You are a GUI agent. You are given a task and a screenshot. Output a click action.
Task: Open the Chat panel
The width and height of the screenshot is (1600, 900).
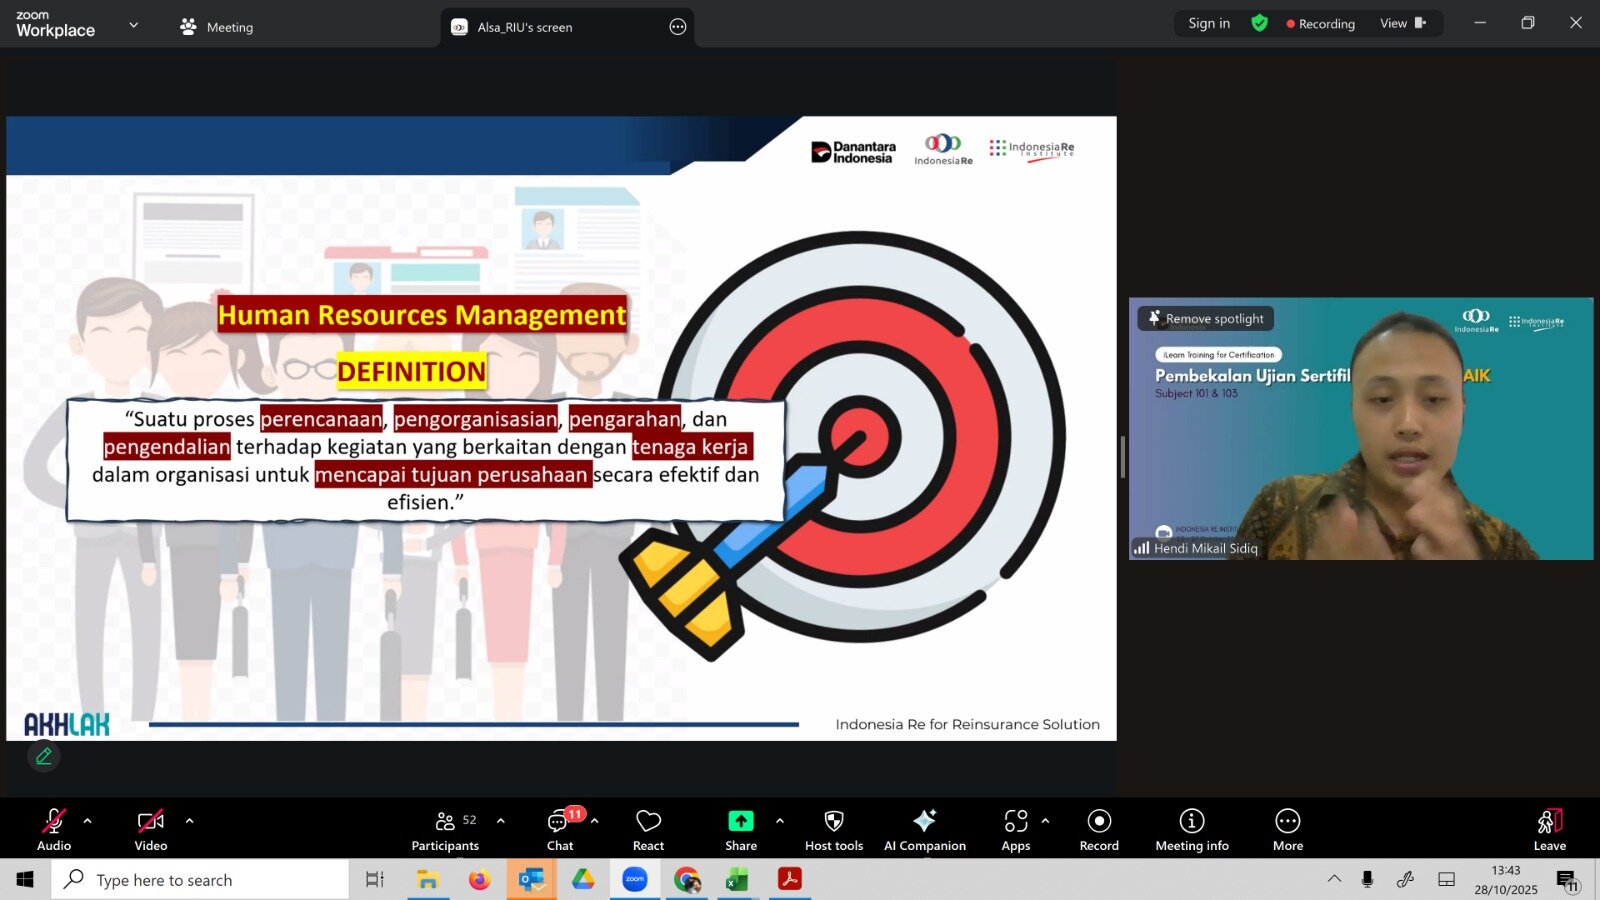(560, 830)
